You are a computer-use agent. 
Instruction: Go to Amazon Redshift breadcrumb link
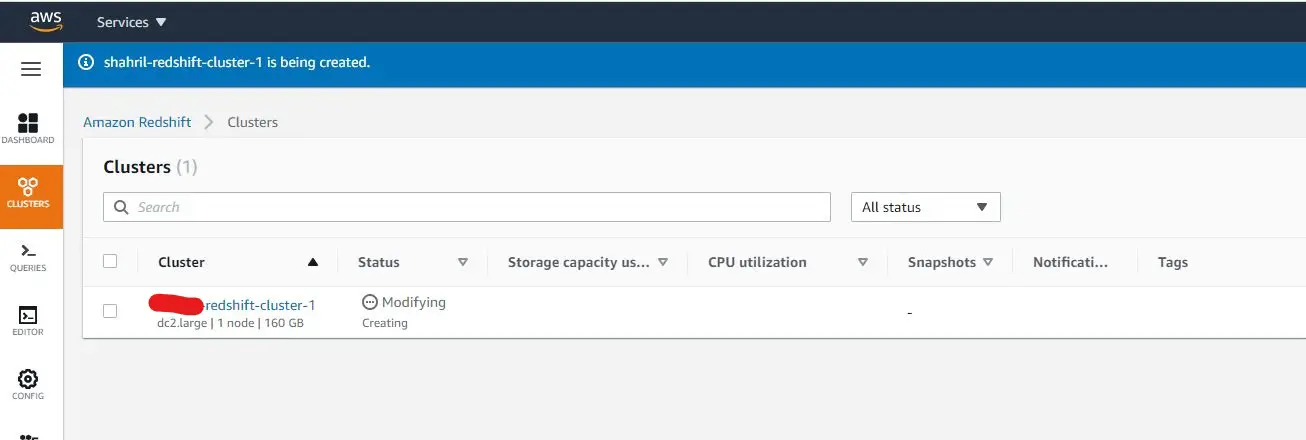pyautogui.click(x=137, y=122)
